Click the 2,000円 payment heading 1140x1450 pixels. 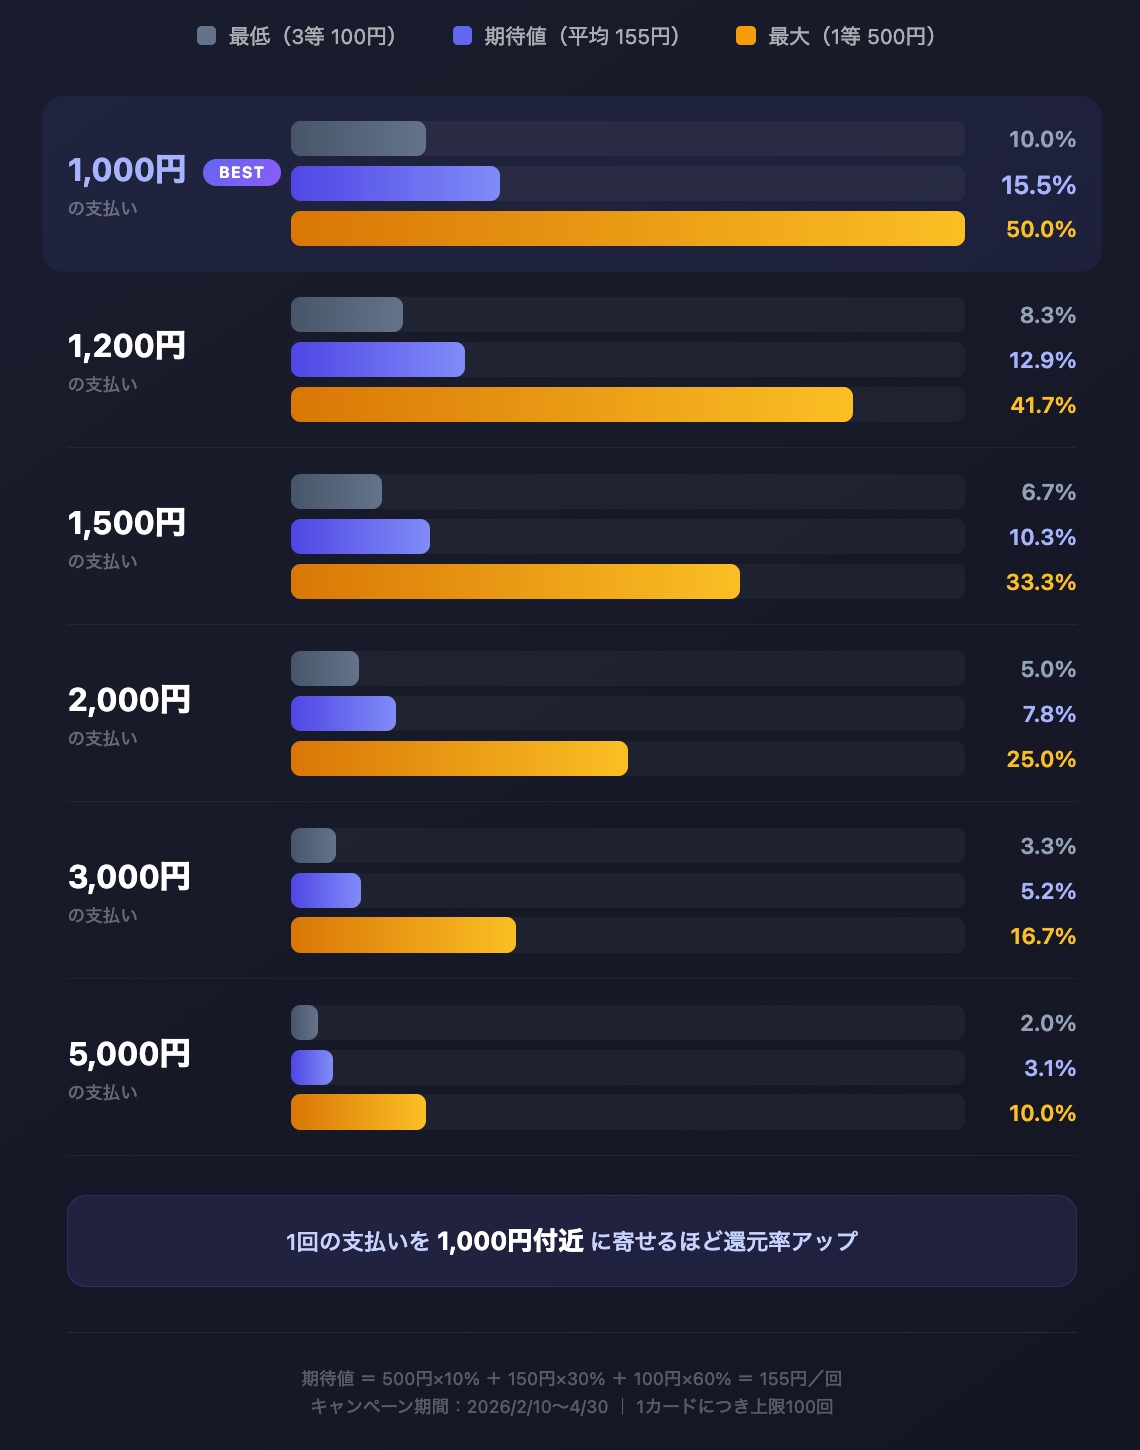129,700
